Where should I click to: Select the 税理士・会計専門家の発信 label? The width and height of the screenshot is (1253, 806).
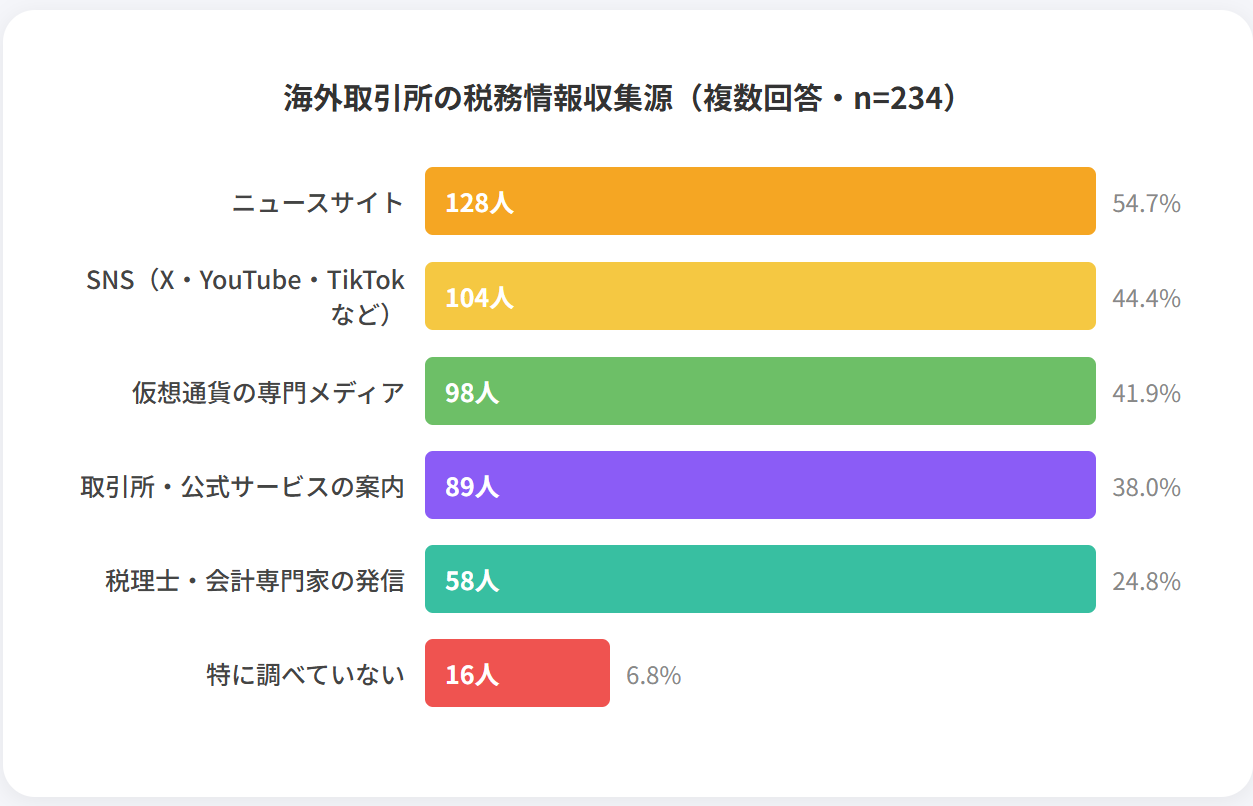pyautogui.click(x=255, y=581)
